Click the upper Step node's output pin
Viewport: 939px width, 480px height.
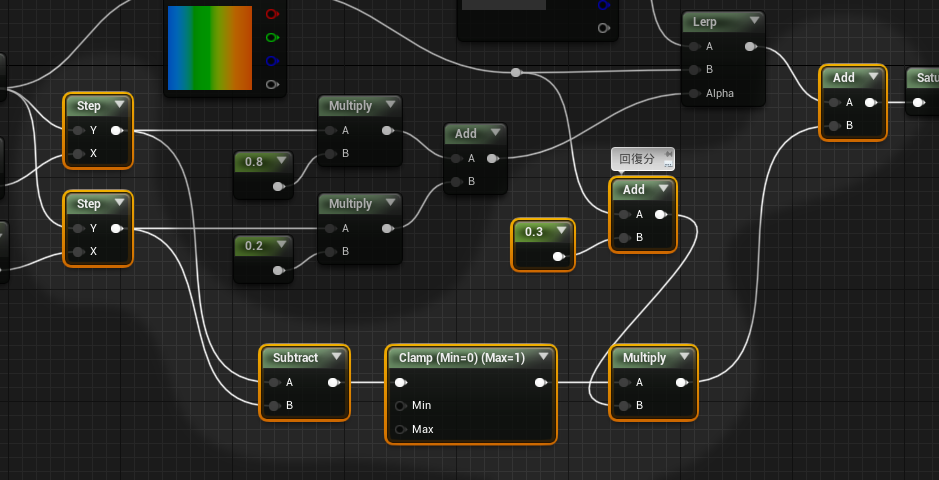[117, 130]
